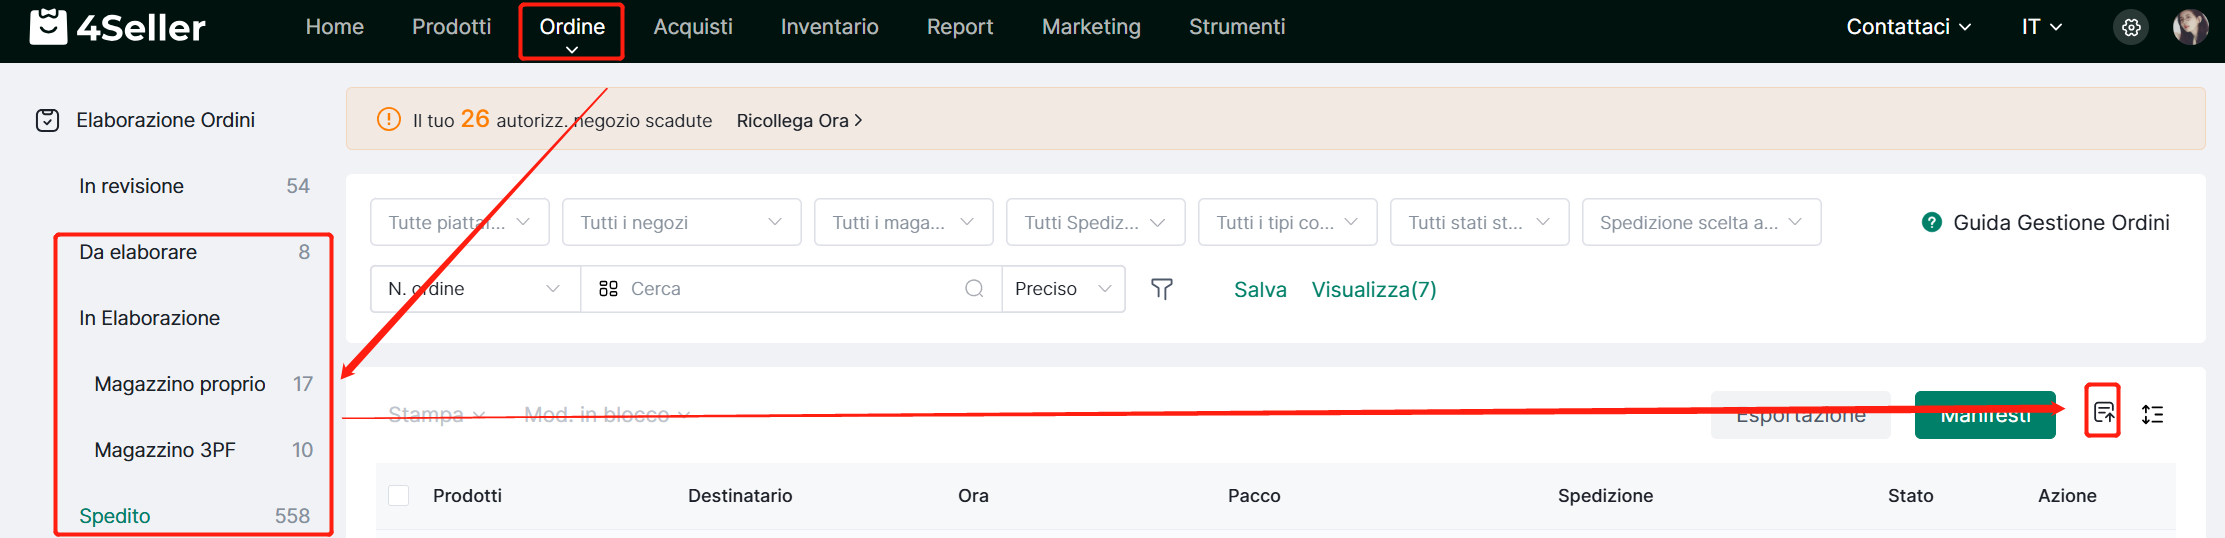This screenshot has width=2225, height=538.
Task: Click the advanced filter funnel icon
Action: tap(1161, 289)
